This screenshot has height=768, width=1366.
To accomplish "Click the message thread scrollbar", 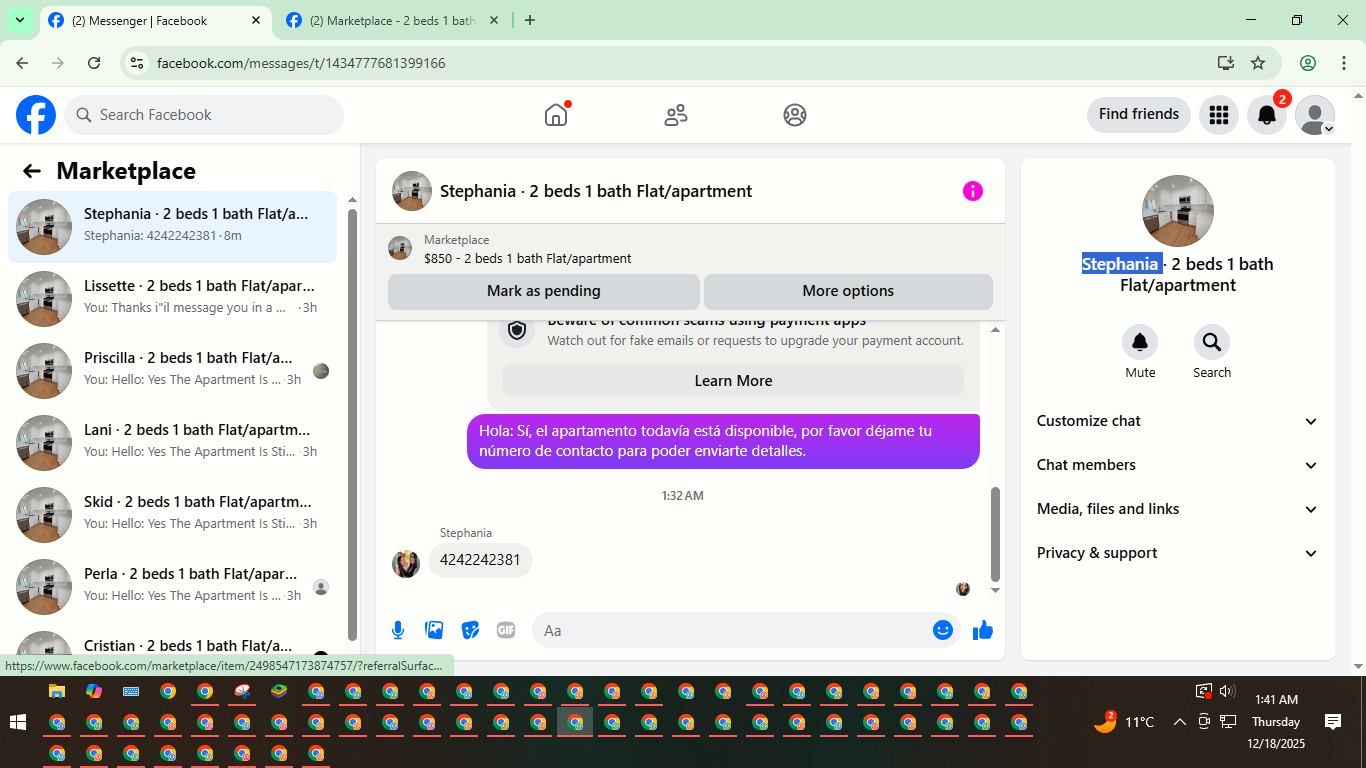I will point(995,534).
